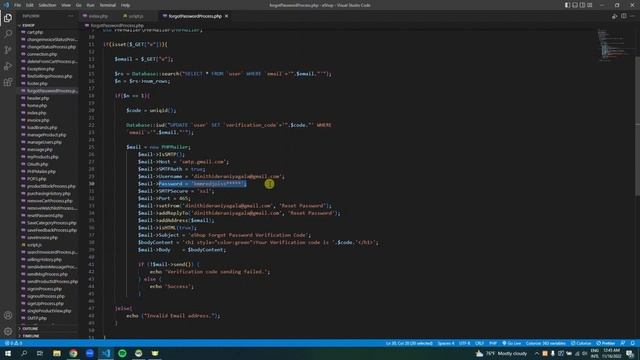Image resolution: width=640 pixels, height=360 pixels.
Task: Open the Go menu
Action: tap(78, 5)
